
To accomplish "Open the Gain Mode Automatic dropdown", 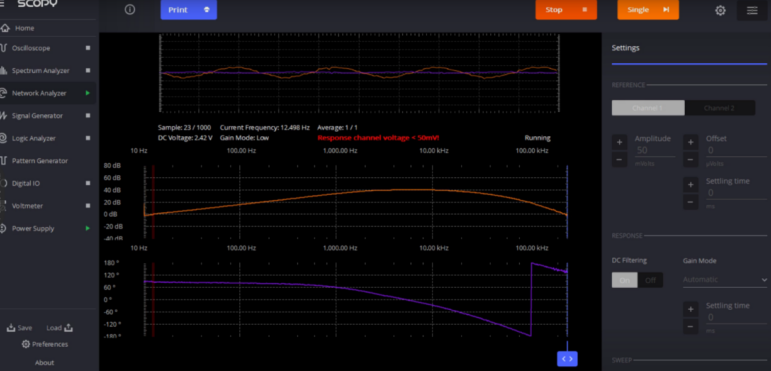I will [725, 280].
